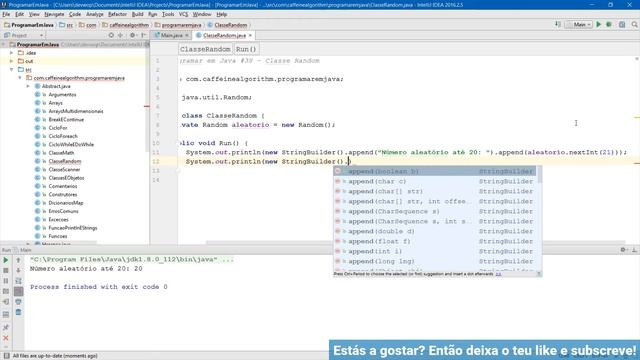Viewport: 640px width, 360px height.
Task: Click the Main tab in the Run panel
Action: pos(25,250)
